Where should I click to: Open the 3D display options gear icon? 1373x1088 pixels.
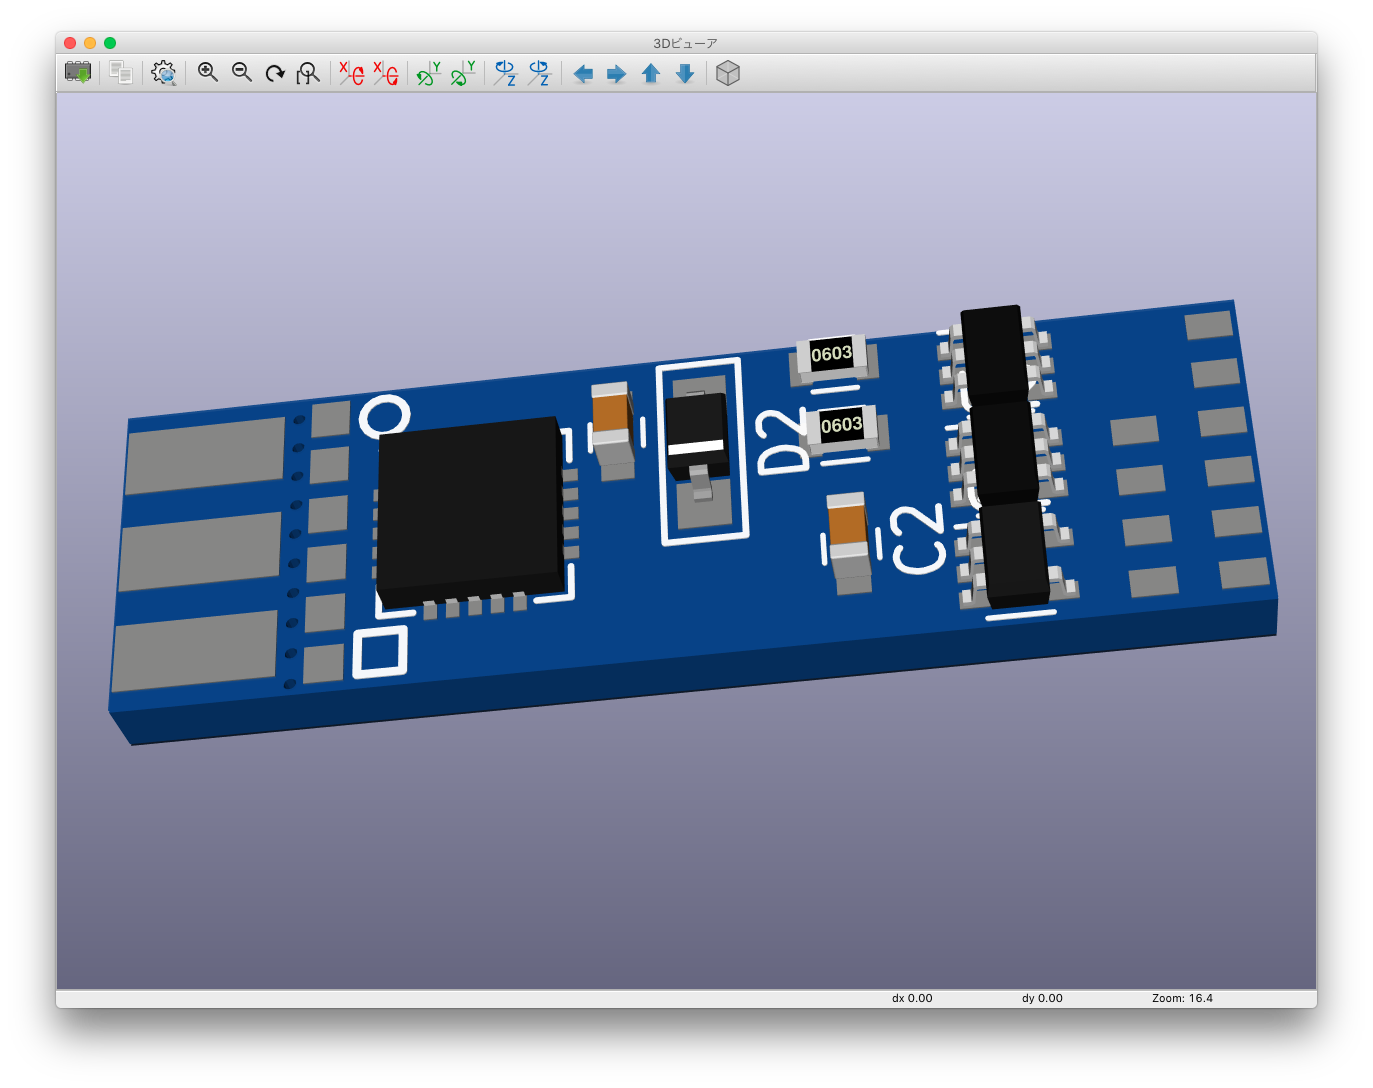[x=164, y=73]
